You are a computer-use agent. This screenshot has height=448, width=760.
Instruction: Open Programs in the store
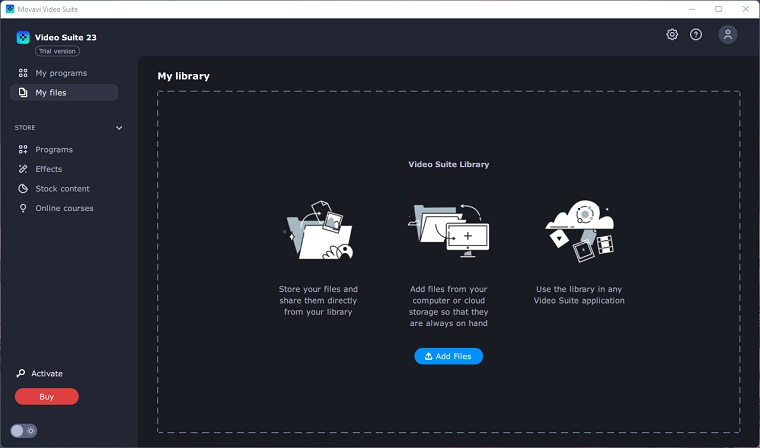tap(64, 149)
